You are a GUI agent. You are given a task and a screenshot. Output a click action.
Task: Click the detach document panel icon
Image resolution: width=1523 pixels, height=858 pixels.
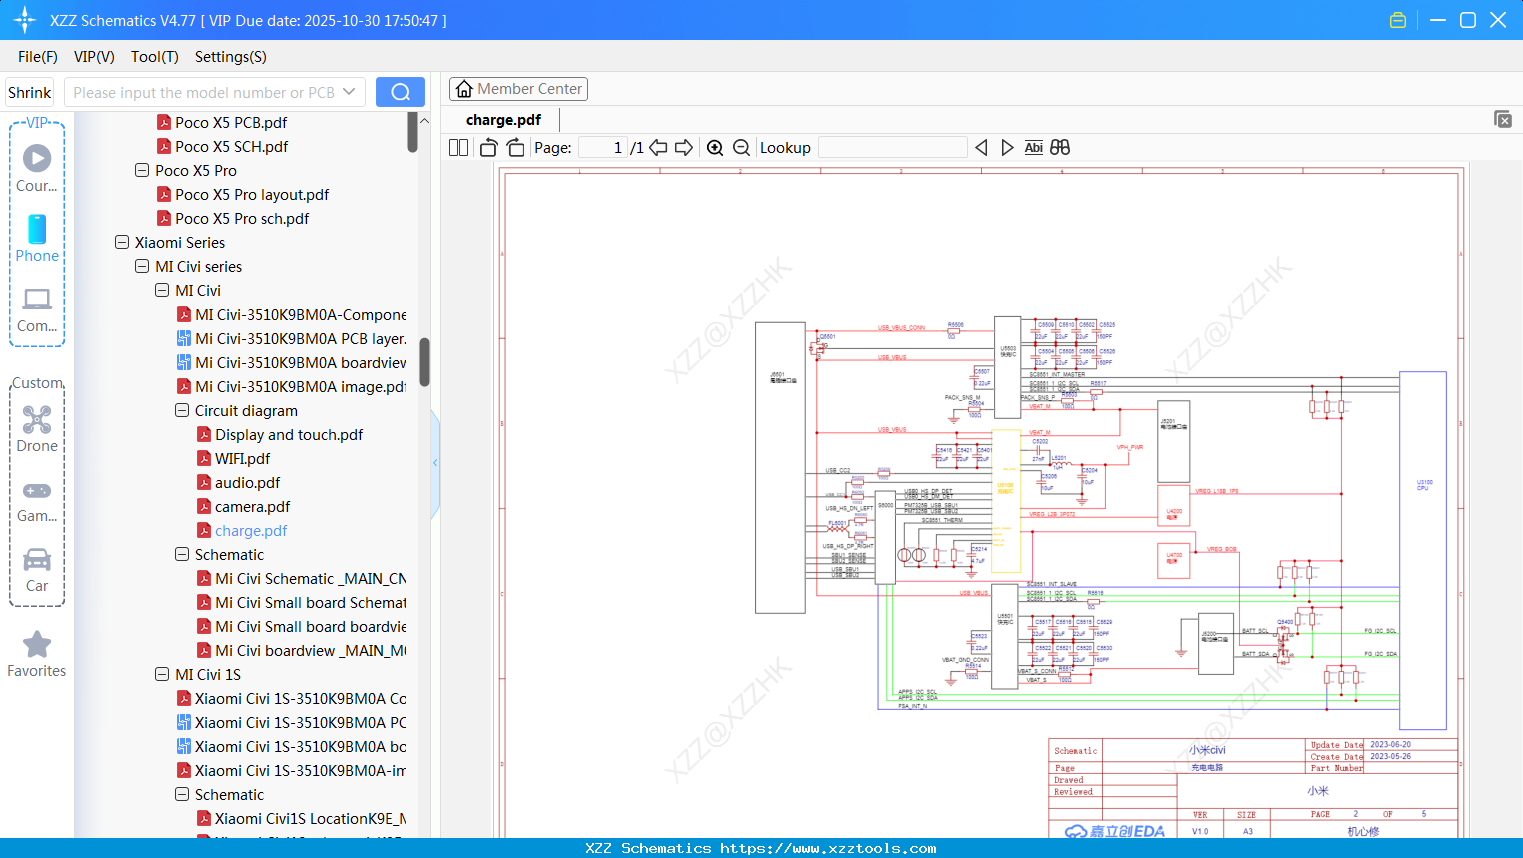click(1503, 119)
